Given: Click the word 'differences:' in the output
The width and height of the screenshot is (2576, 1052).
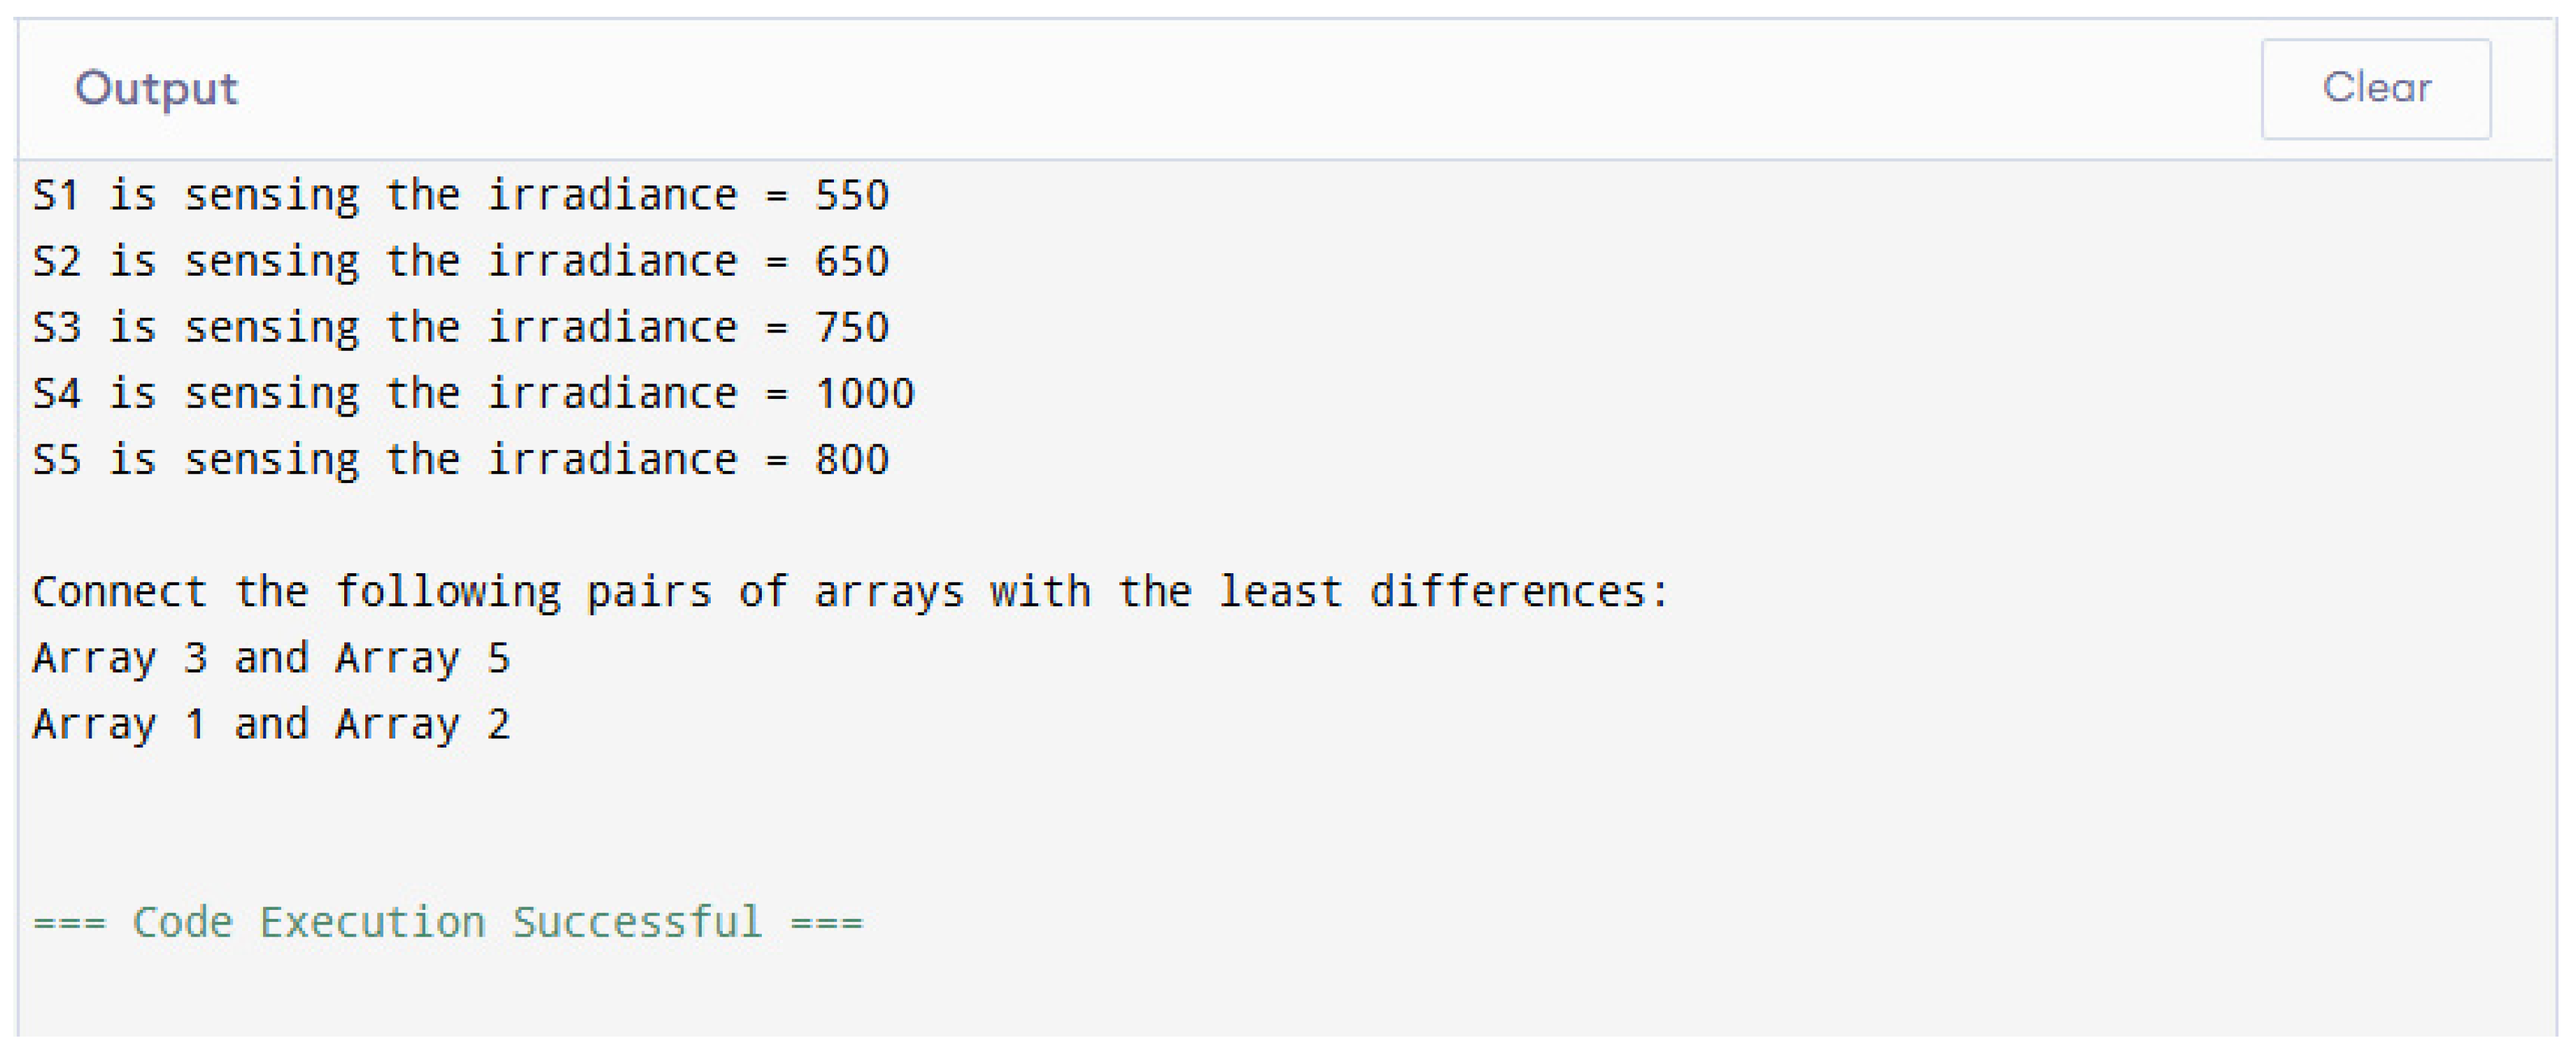Looking at the screenshot, I should coord(1519,592).
